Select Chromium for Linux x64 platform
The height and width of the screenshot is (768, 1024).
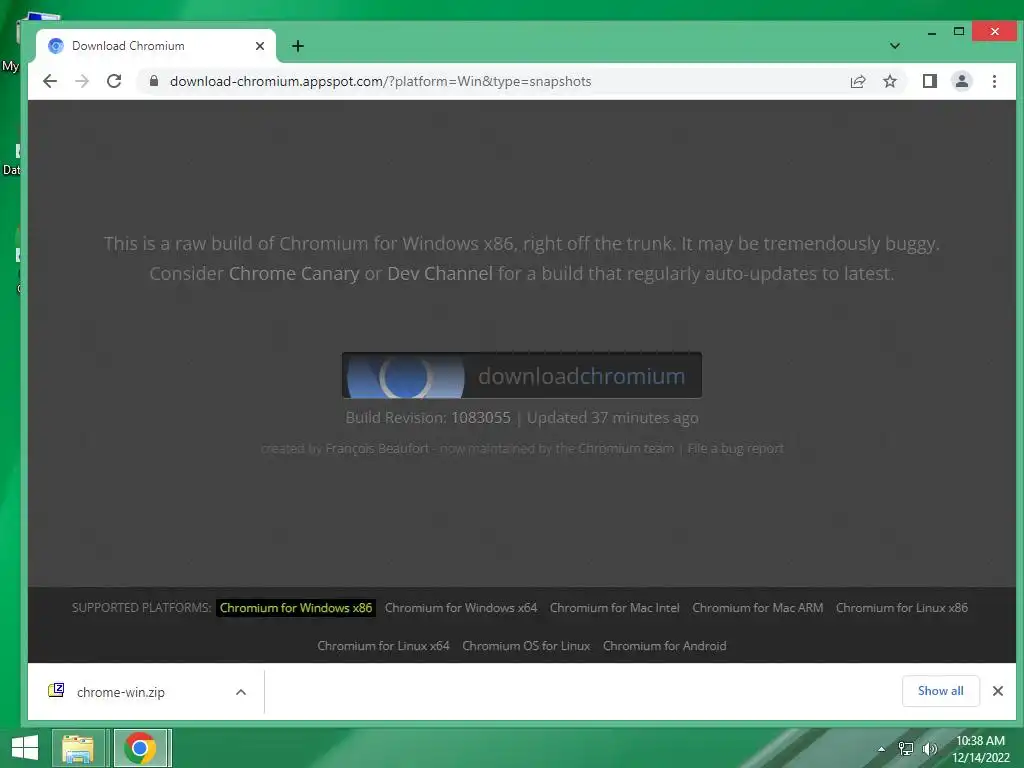(383, 646)
